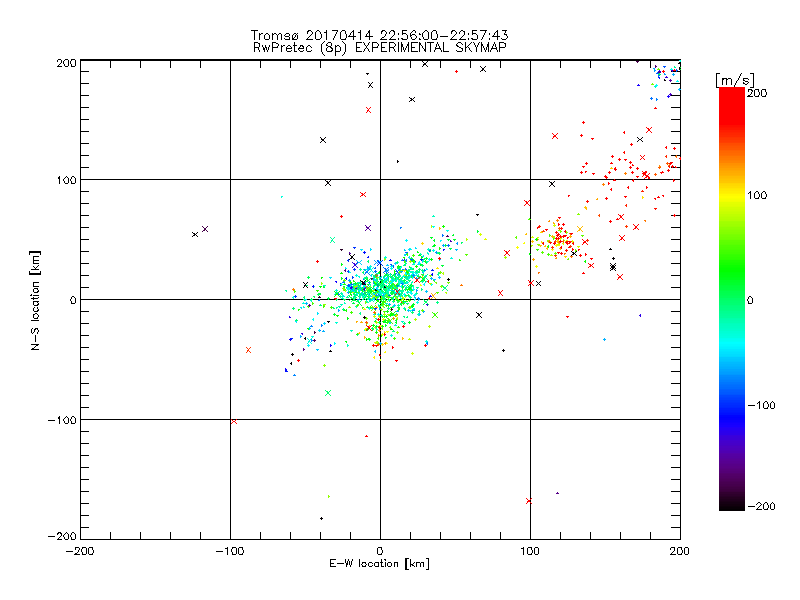Click the subtitle 'RwPretec (8p) EXPERIMENTAL SKYMAP'
Viewport: 800px width, 600px height.
(x=379, y=47)
